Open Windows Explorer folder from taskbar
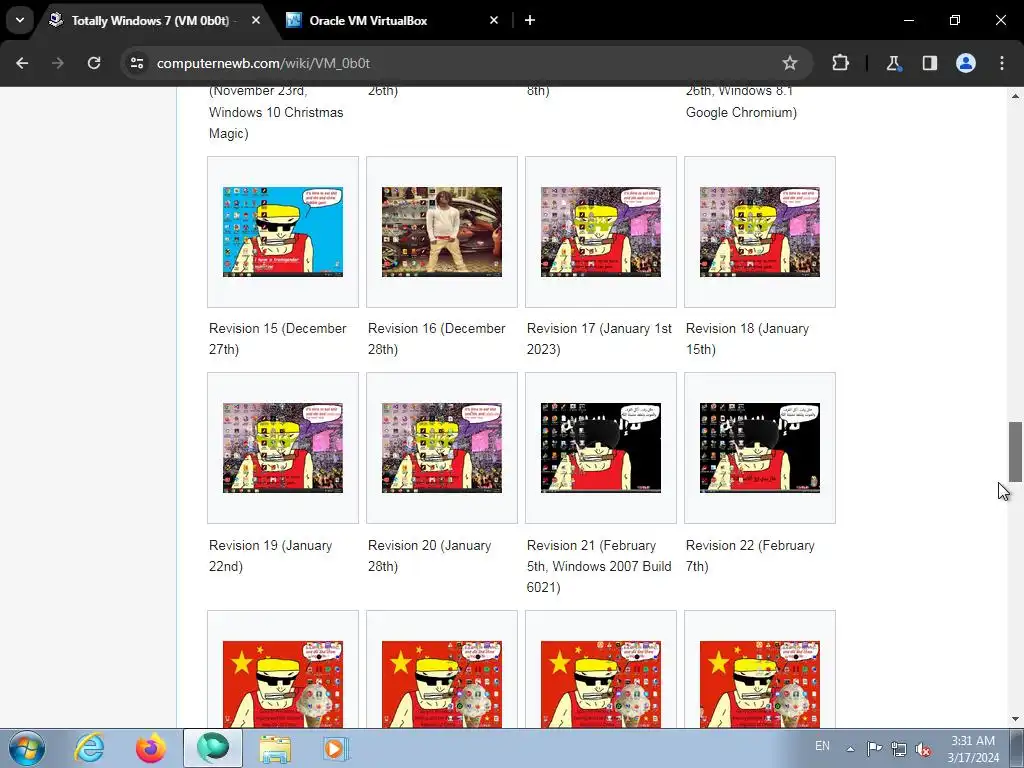Image resolution: width=1024 pixels, height=768 pixels. pos(275,748)
